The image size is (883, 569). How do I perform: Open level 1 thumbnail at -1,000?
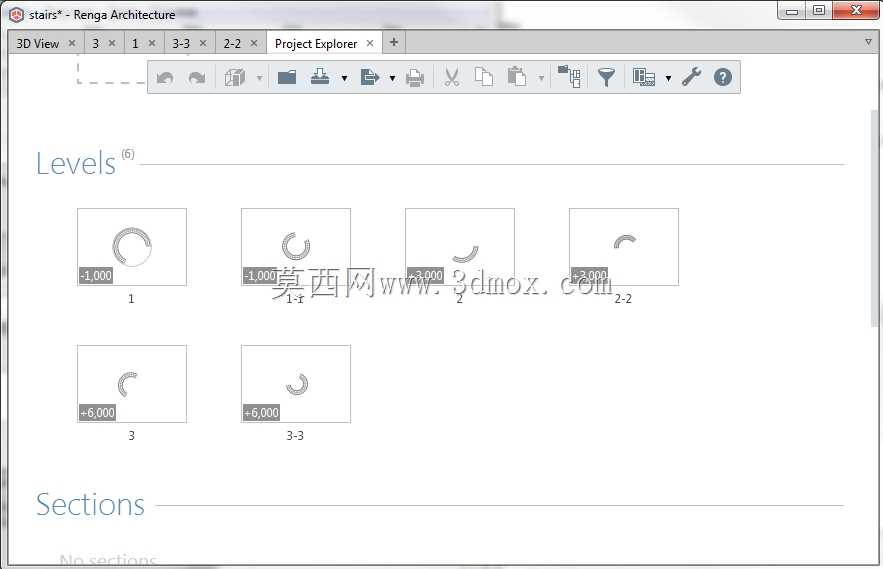(x=132, y=247)
